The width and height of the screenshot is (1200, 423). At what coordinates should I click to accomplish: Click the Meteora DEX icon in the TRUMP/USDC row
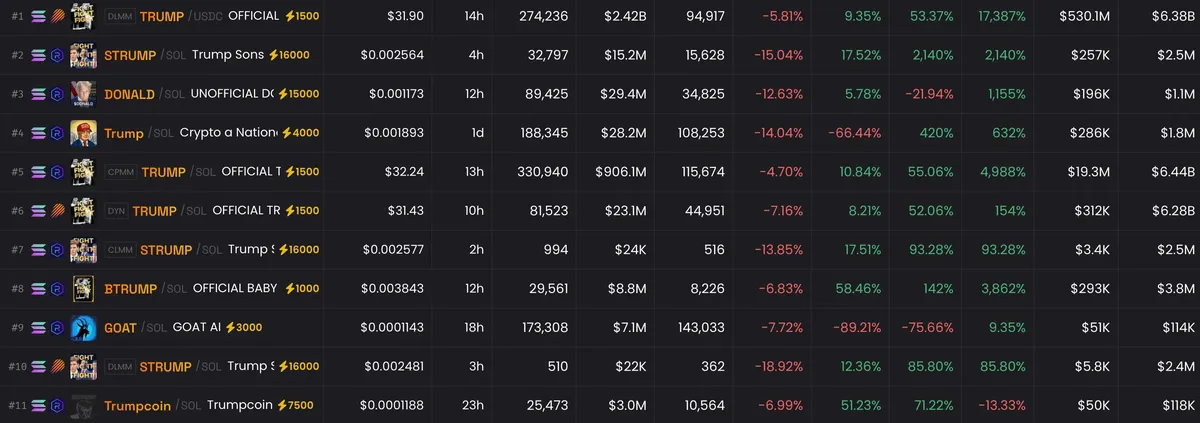click(57, 16)
